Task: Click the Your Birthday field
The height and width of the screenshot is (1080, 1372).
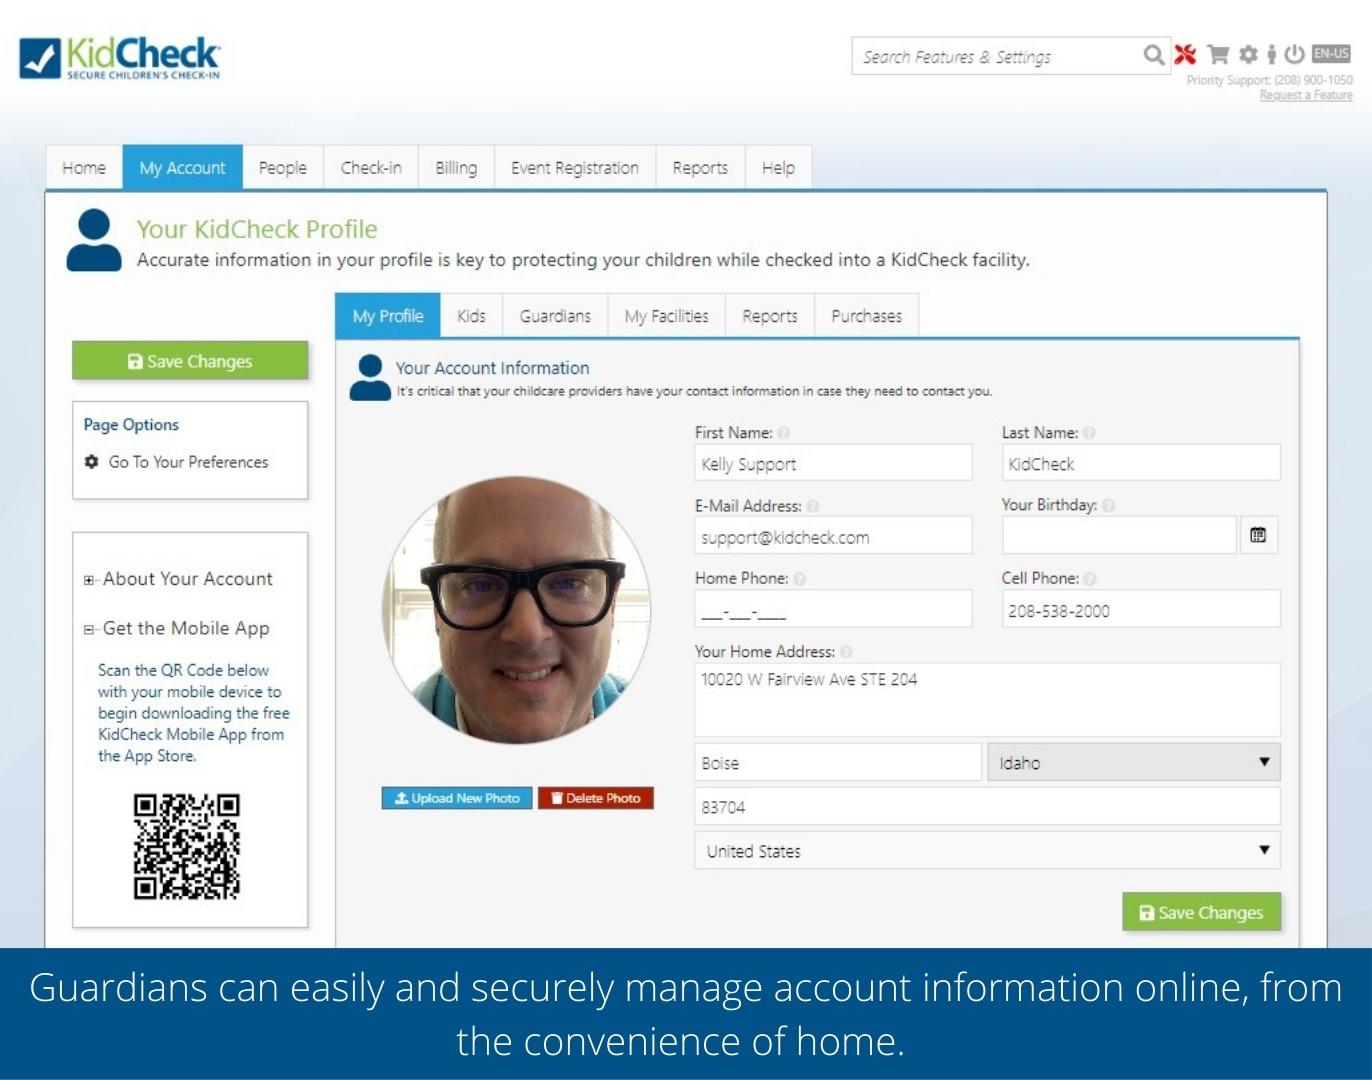Action: (1119, 536)
